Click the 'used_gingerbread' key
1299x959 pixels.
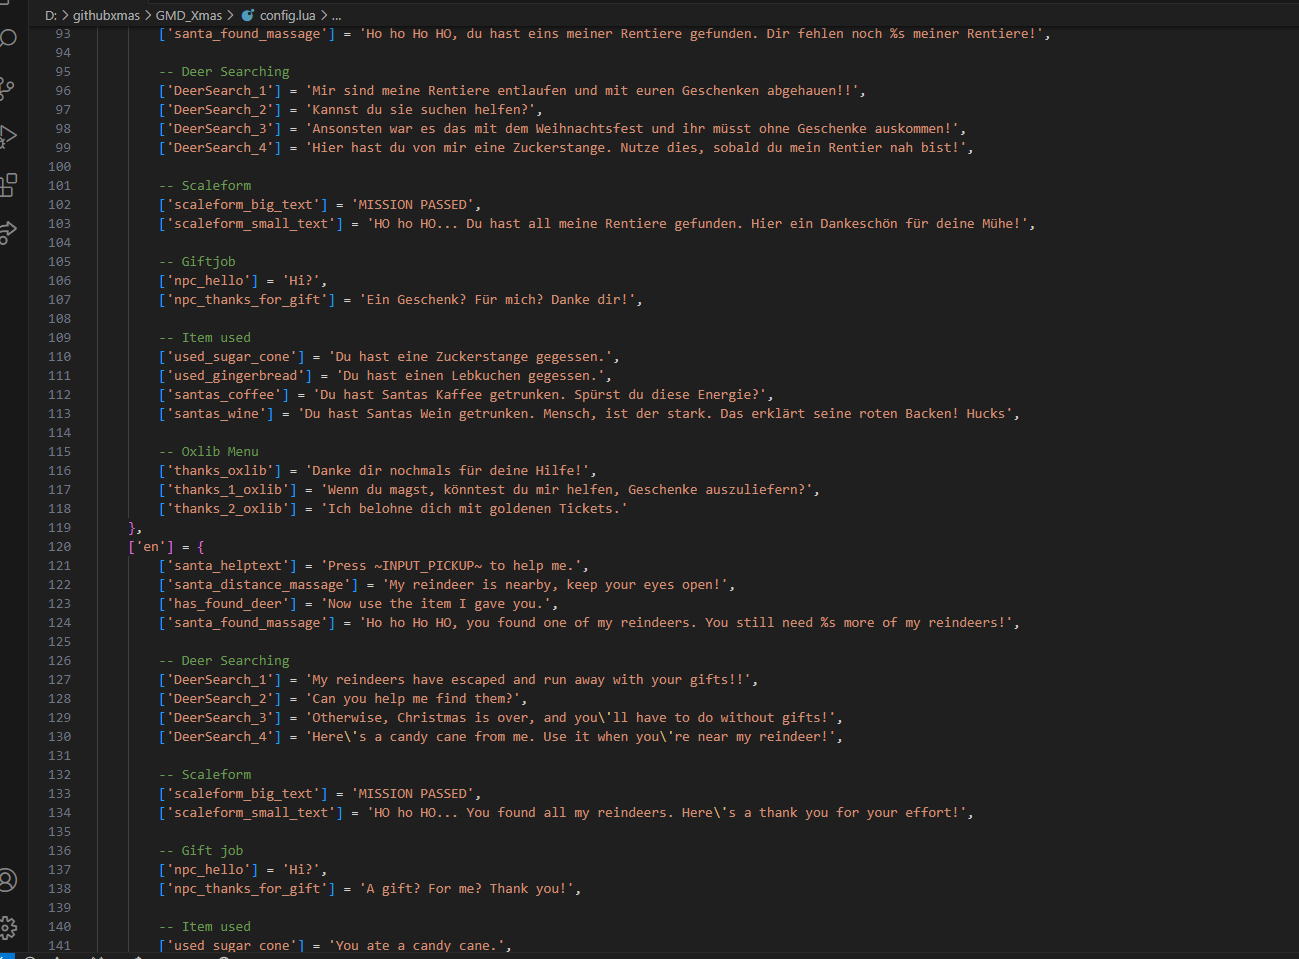click(236, 376)
